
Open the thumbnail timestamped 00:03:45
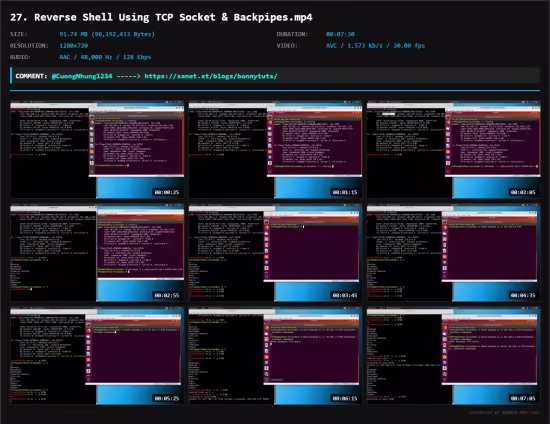(275, 253)
